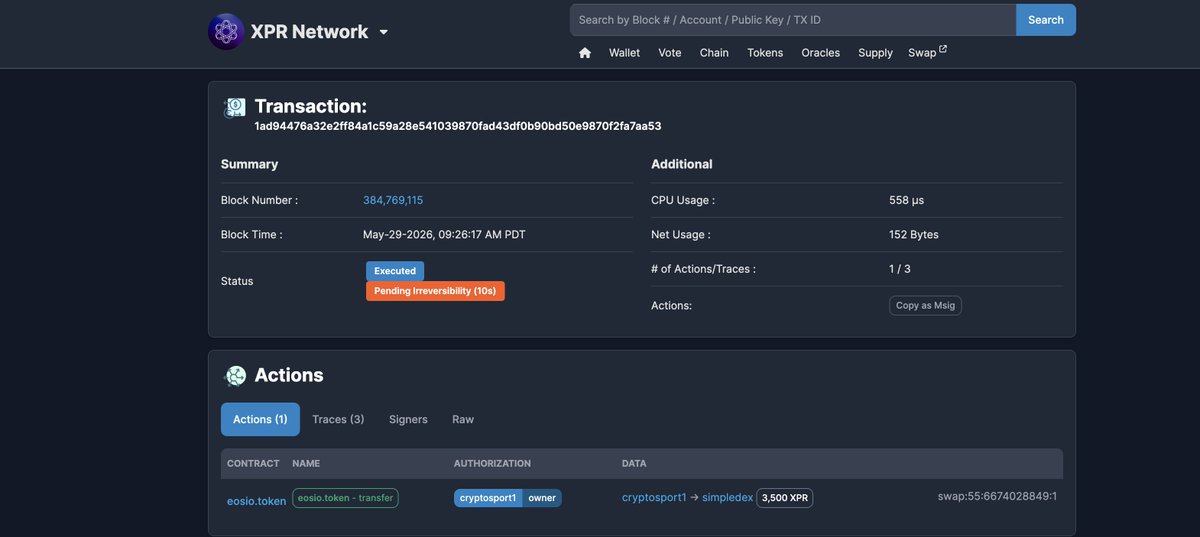Image resolution: width=1200 pixels, height=537 pixels.
Task: Open the eosio.token contract link
Action: tap(256, 501)
